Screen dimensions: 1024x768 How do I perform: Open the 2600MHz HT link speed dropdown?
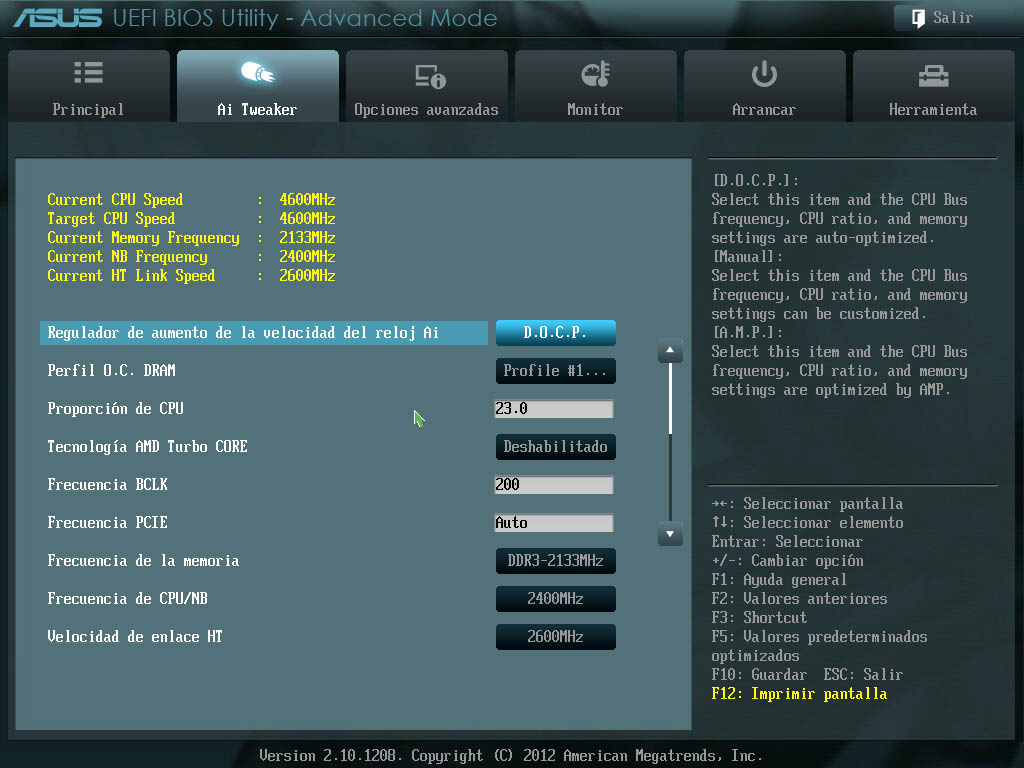556,637
